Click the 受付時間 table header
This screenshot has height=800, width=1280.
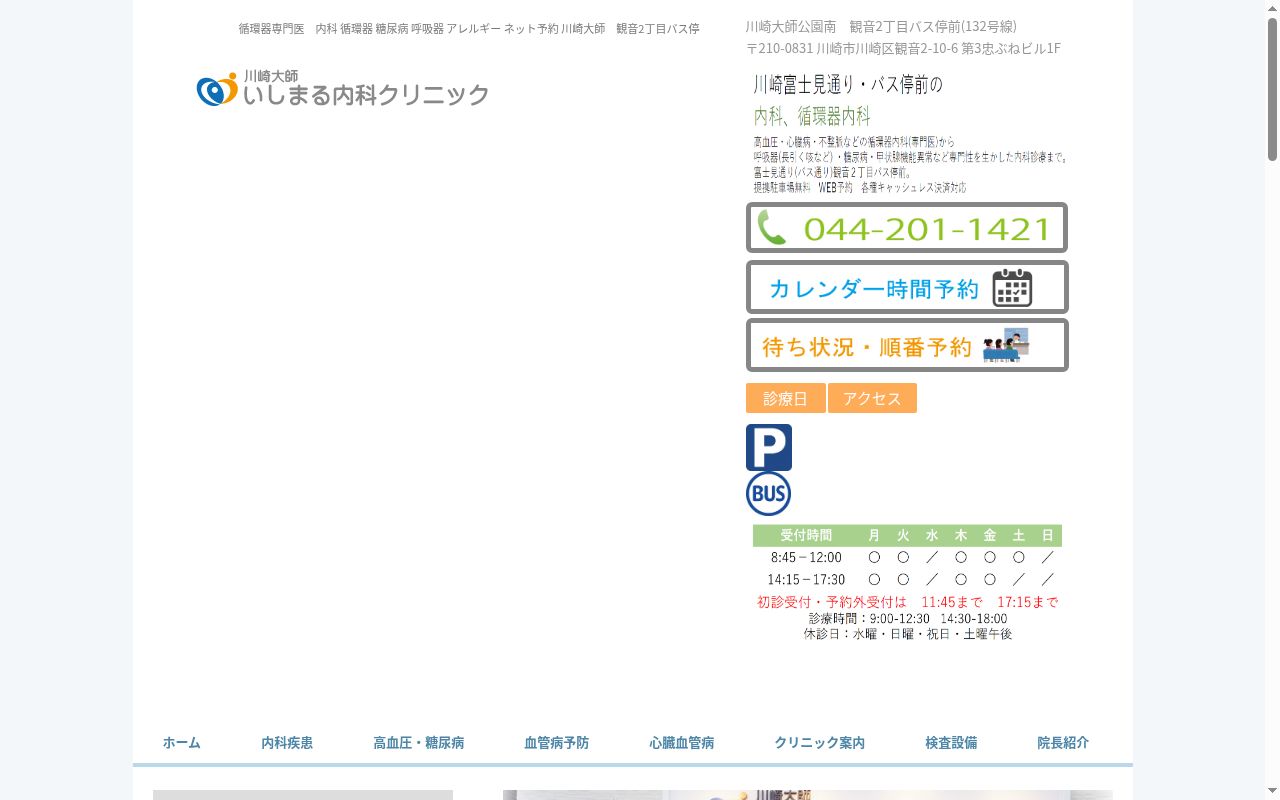point(806,535)
